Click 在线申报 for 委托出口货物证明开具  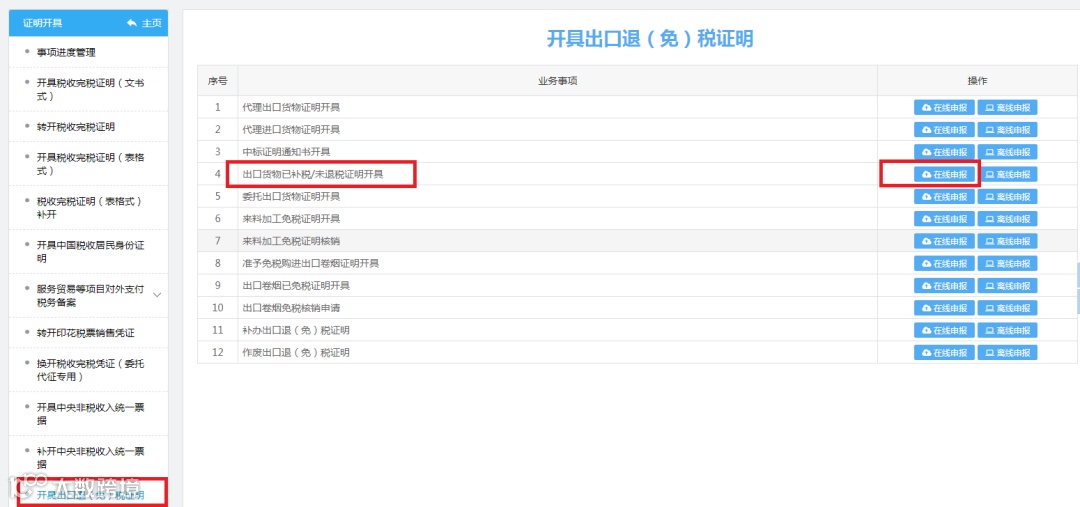[x=944, y=196]
